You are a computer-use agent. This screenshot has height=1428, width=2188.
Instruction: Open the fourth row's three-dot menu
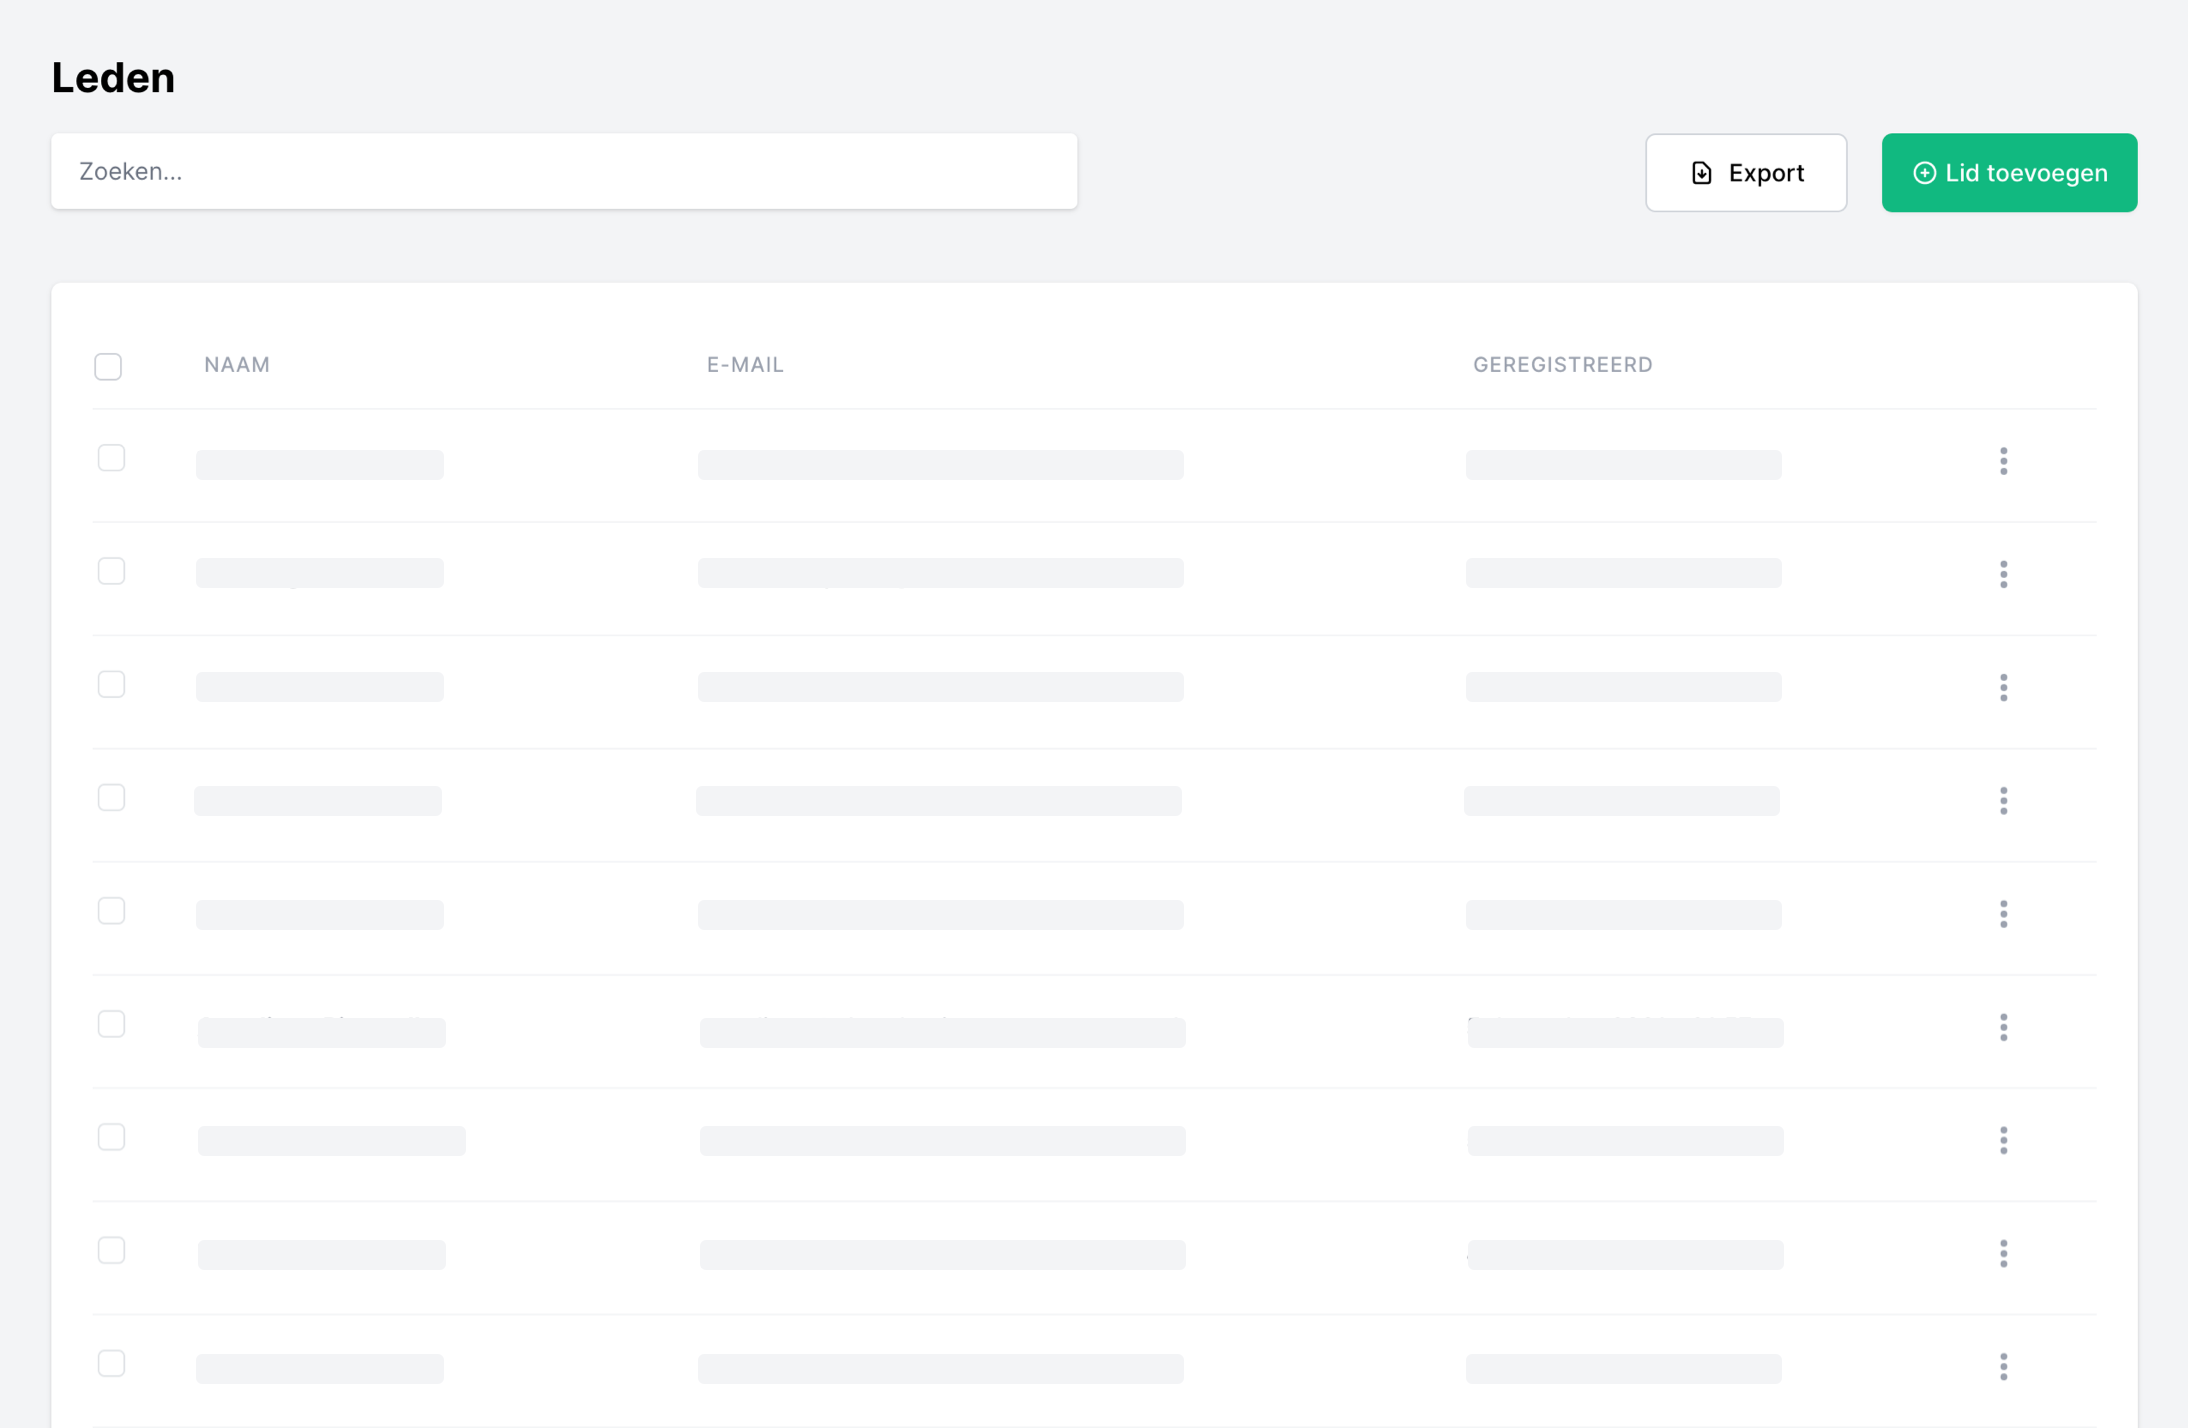(2003, 800)
